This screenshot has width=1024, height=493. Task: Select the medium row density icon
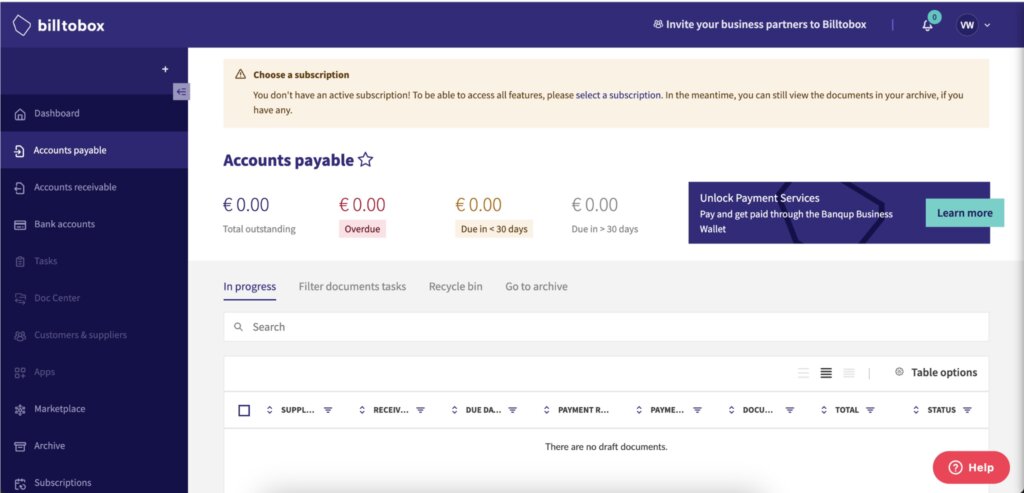click(x=826, y=373)
